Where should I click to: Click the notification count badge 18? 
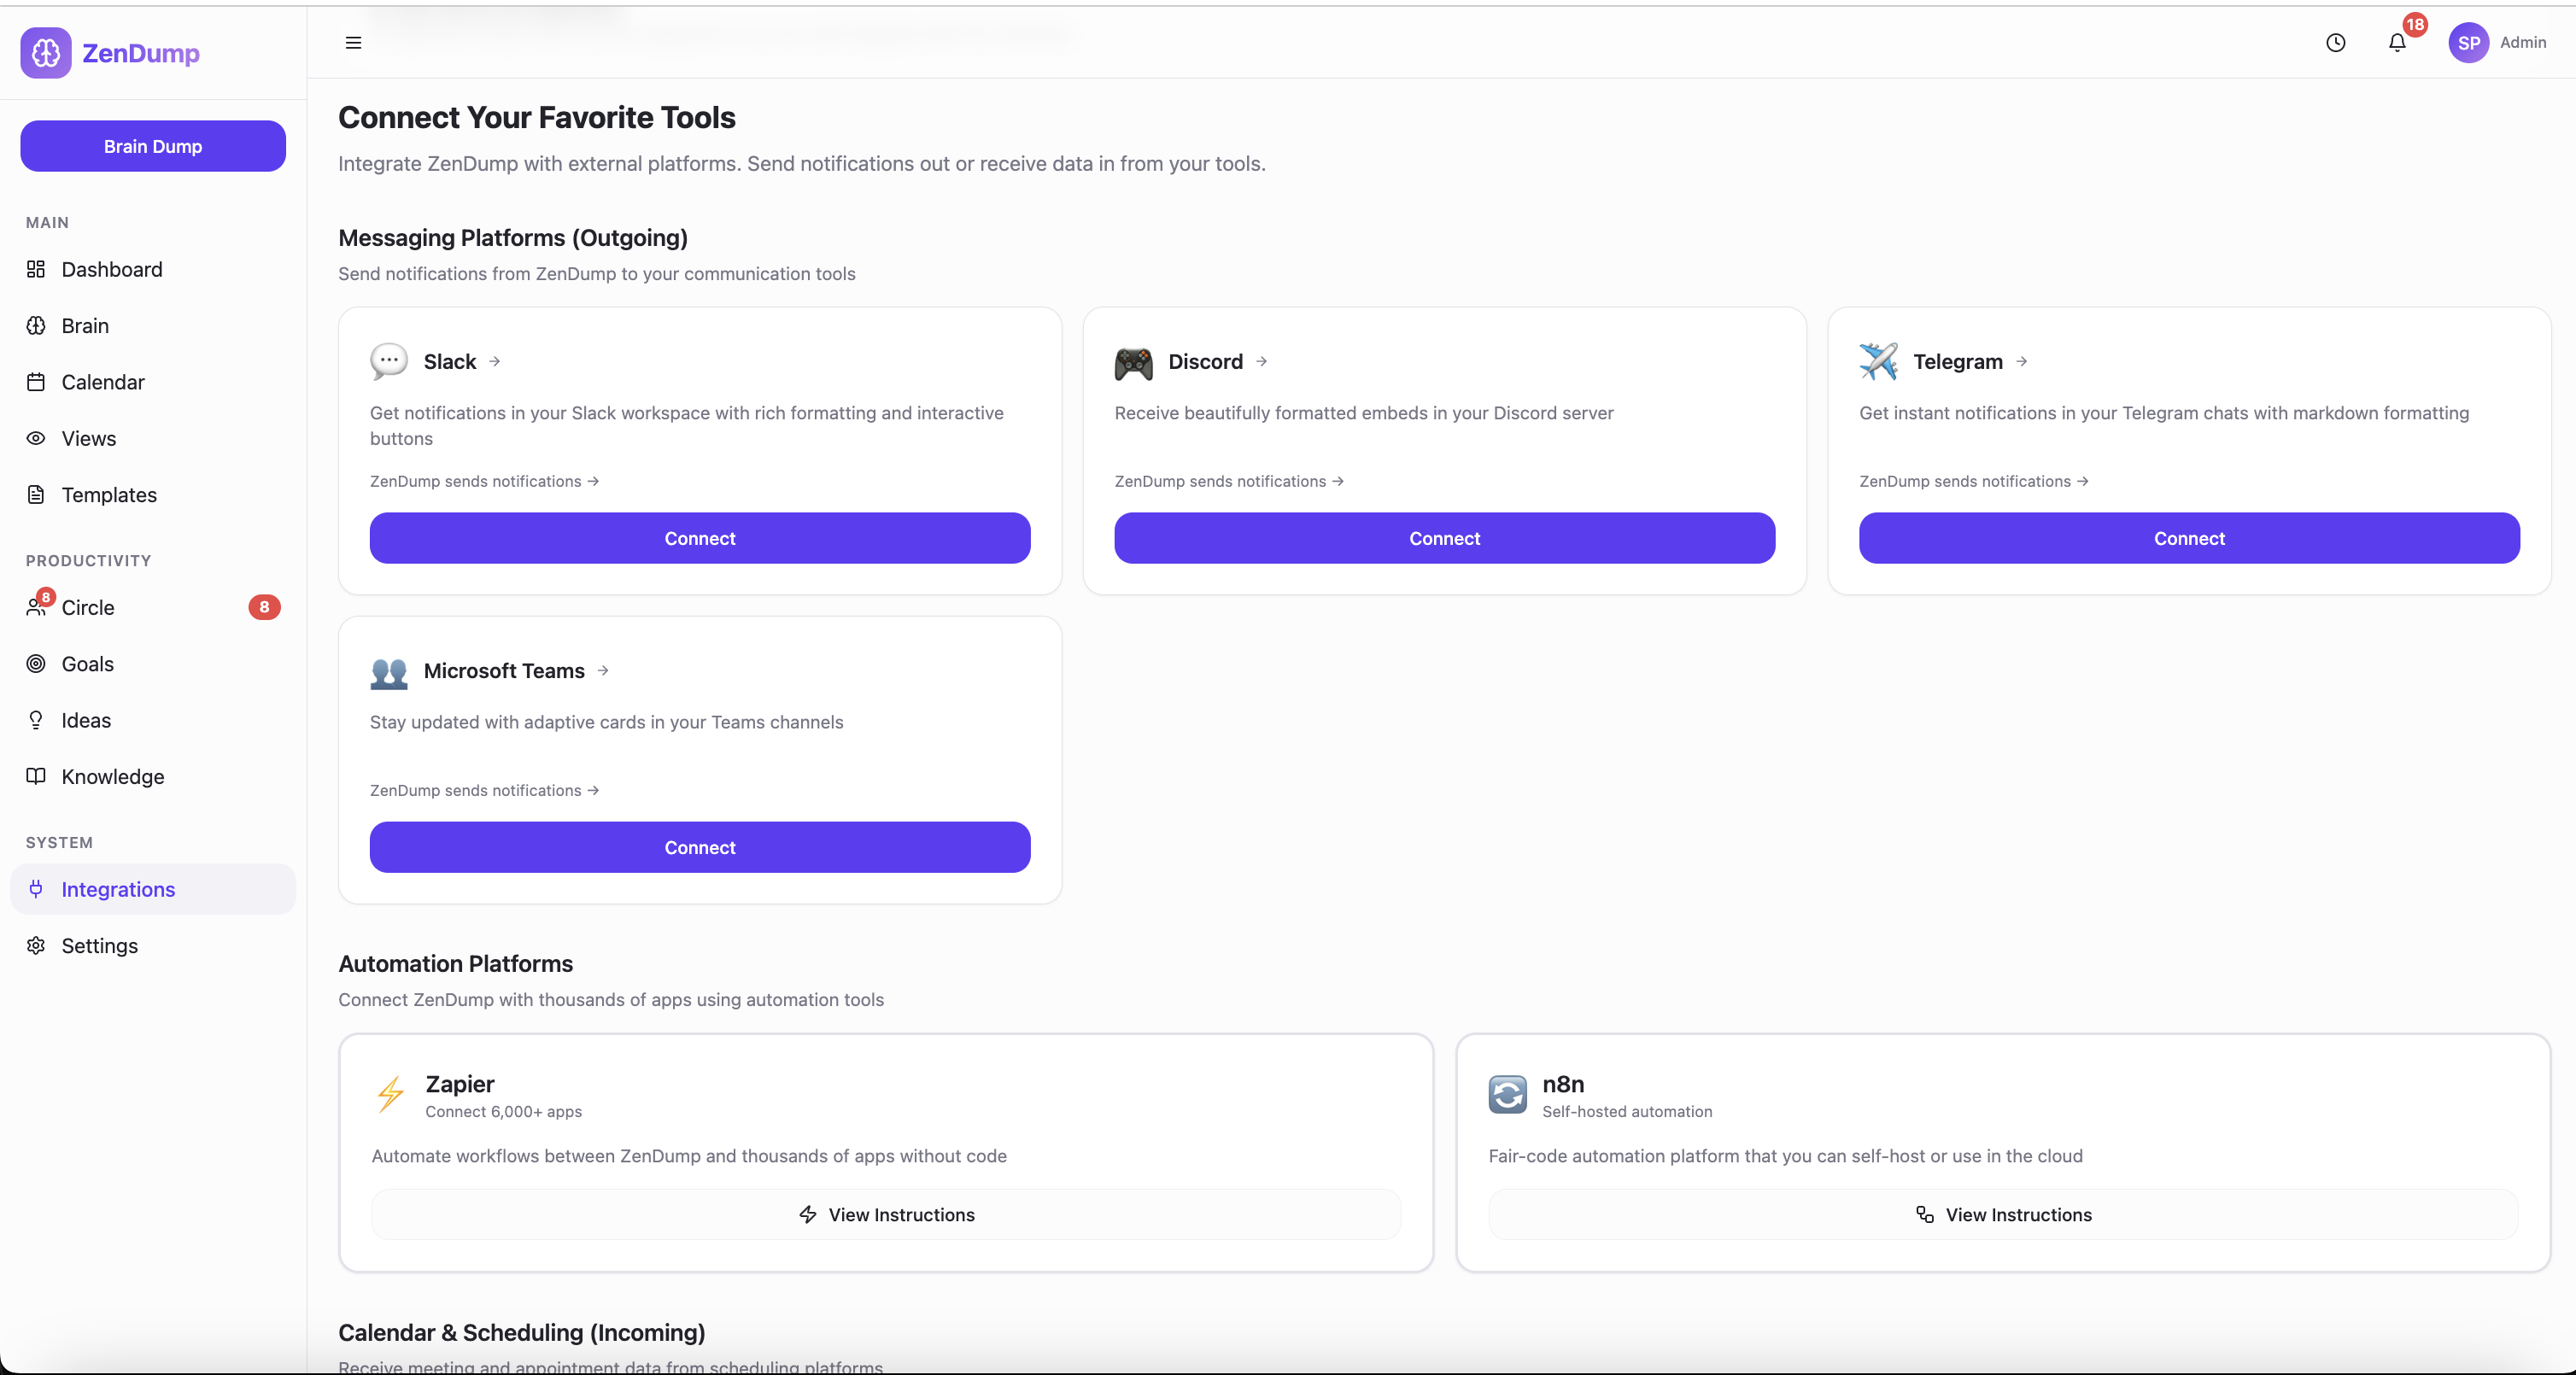pos(2415,24)
